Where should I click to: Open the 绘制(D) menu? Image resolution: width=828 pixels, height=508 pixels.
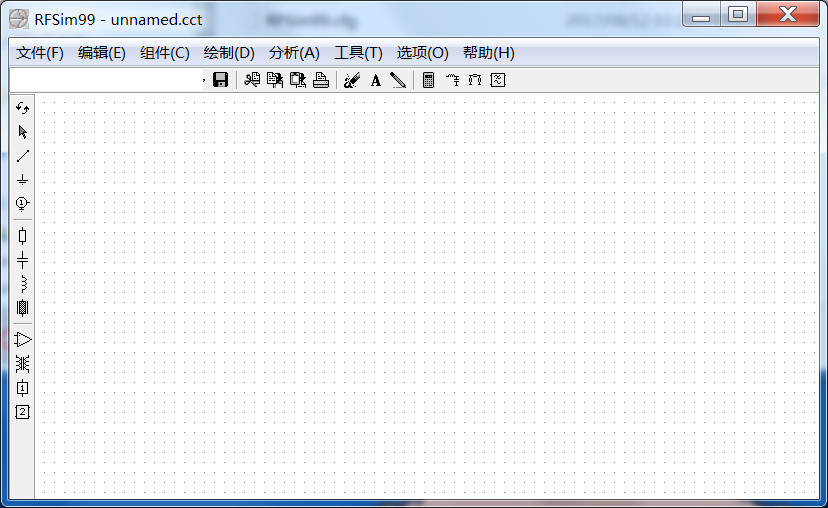click(x=229, y=53)
